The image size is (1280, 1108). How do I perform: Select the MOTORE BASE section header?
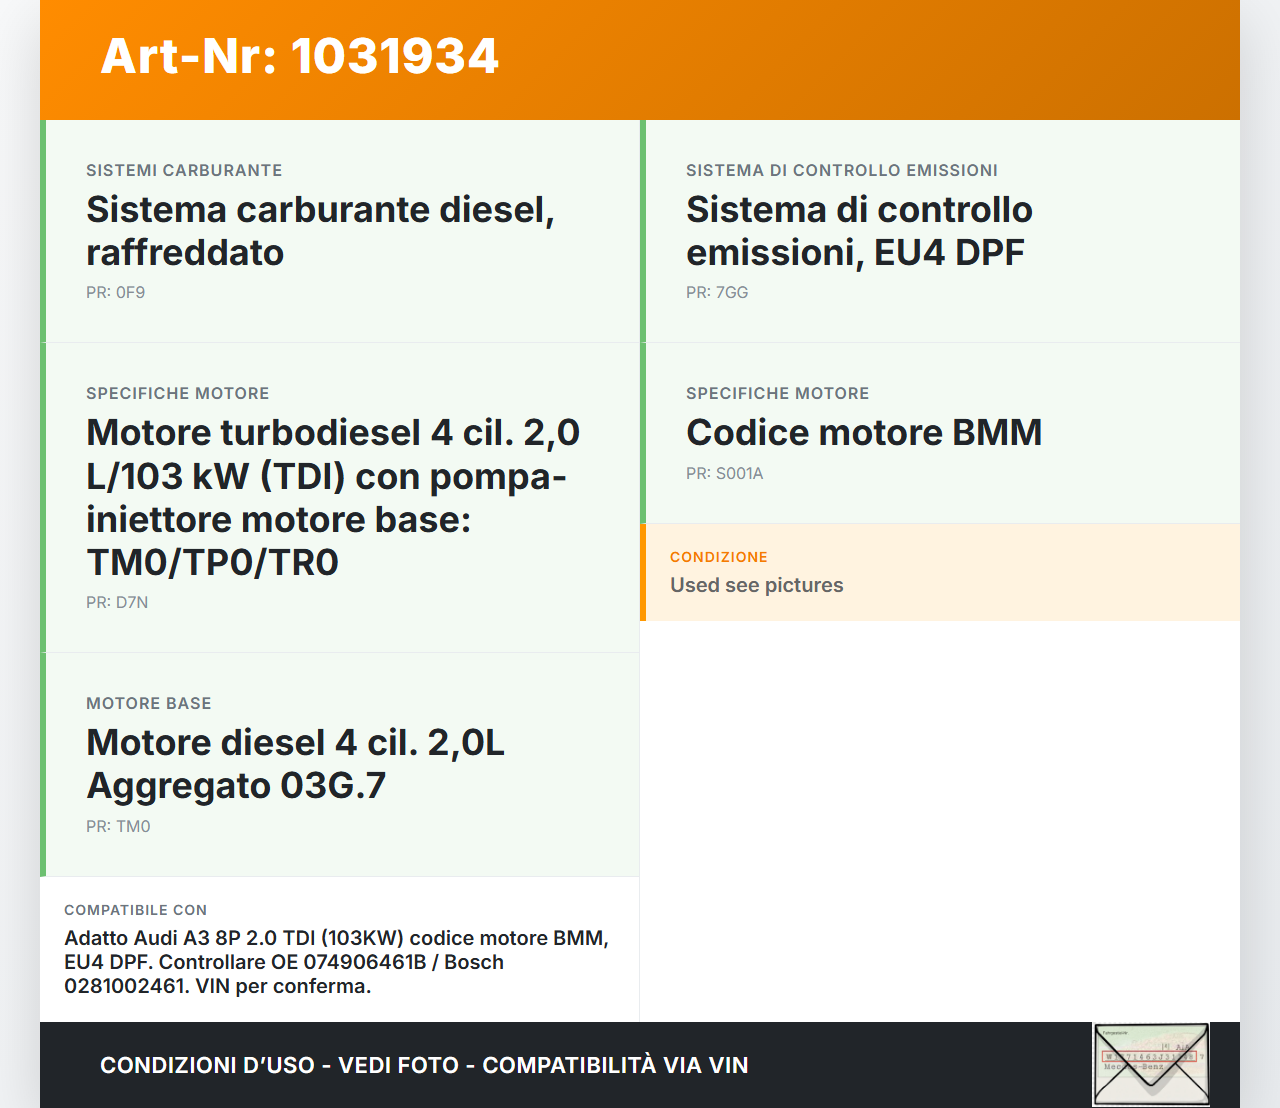tap(149, 704)
